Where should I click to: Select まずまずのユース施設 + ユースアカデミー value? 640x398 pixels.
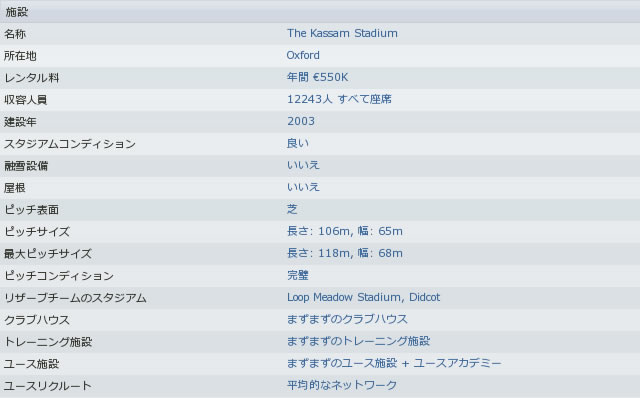click(394, 363)
